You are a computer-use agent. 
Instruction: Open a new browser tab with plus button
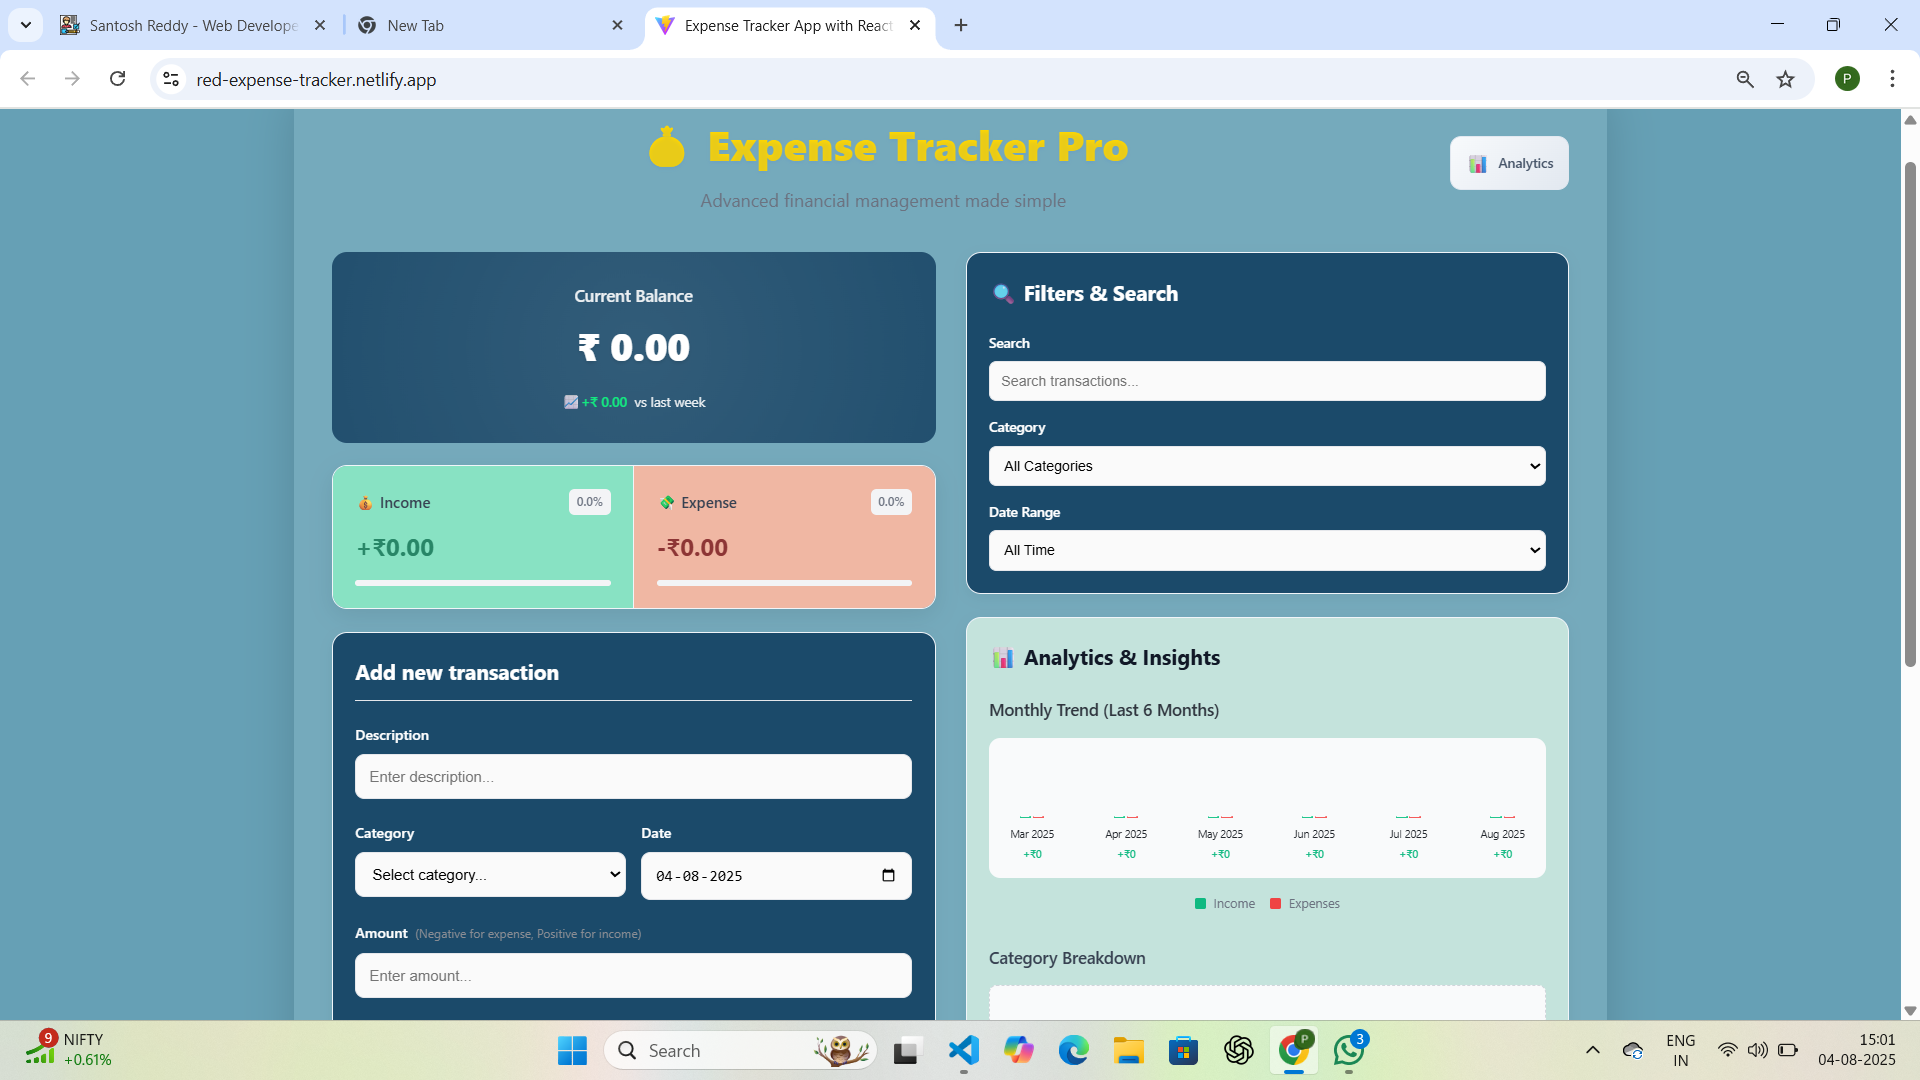tap(961, 25)
